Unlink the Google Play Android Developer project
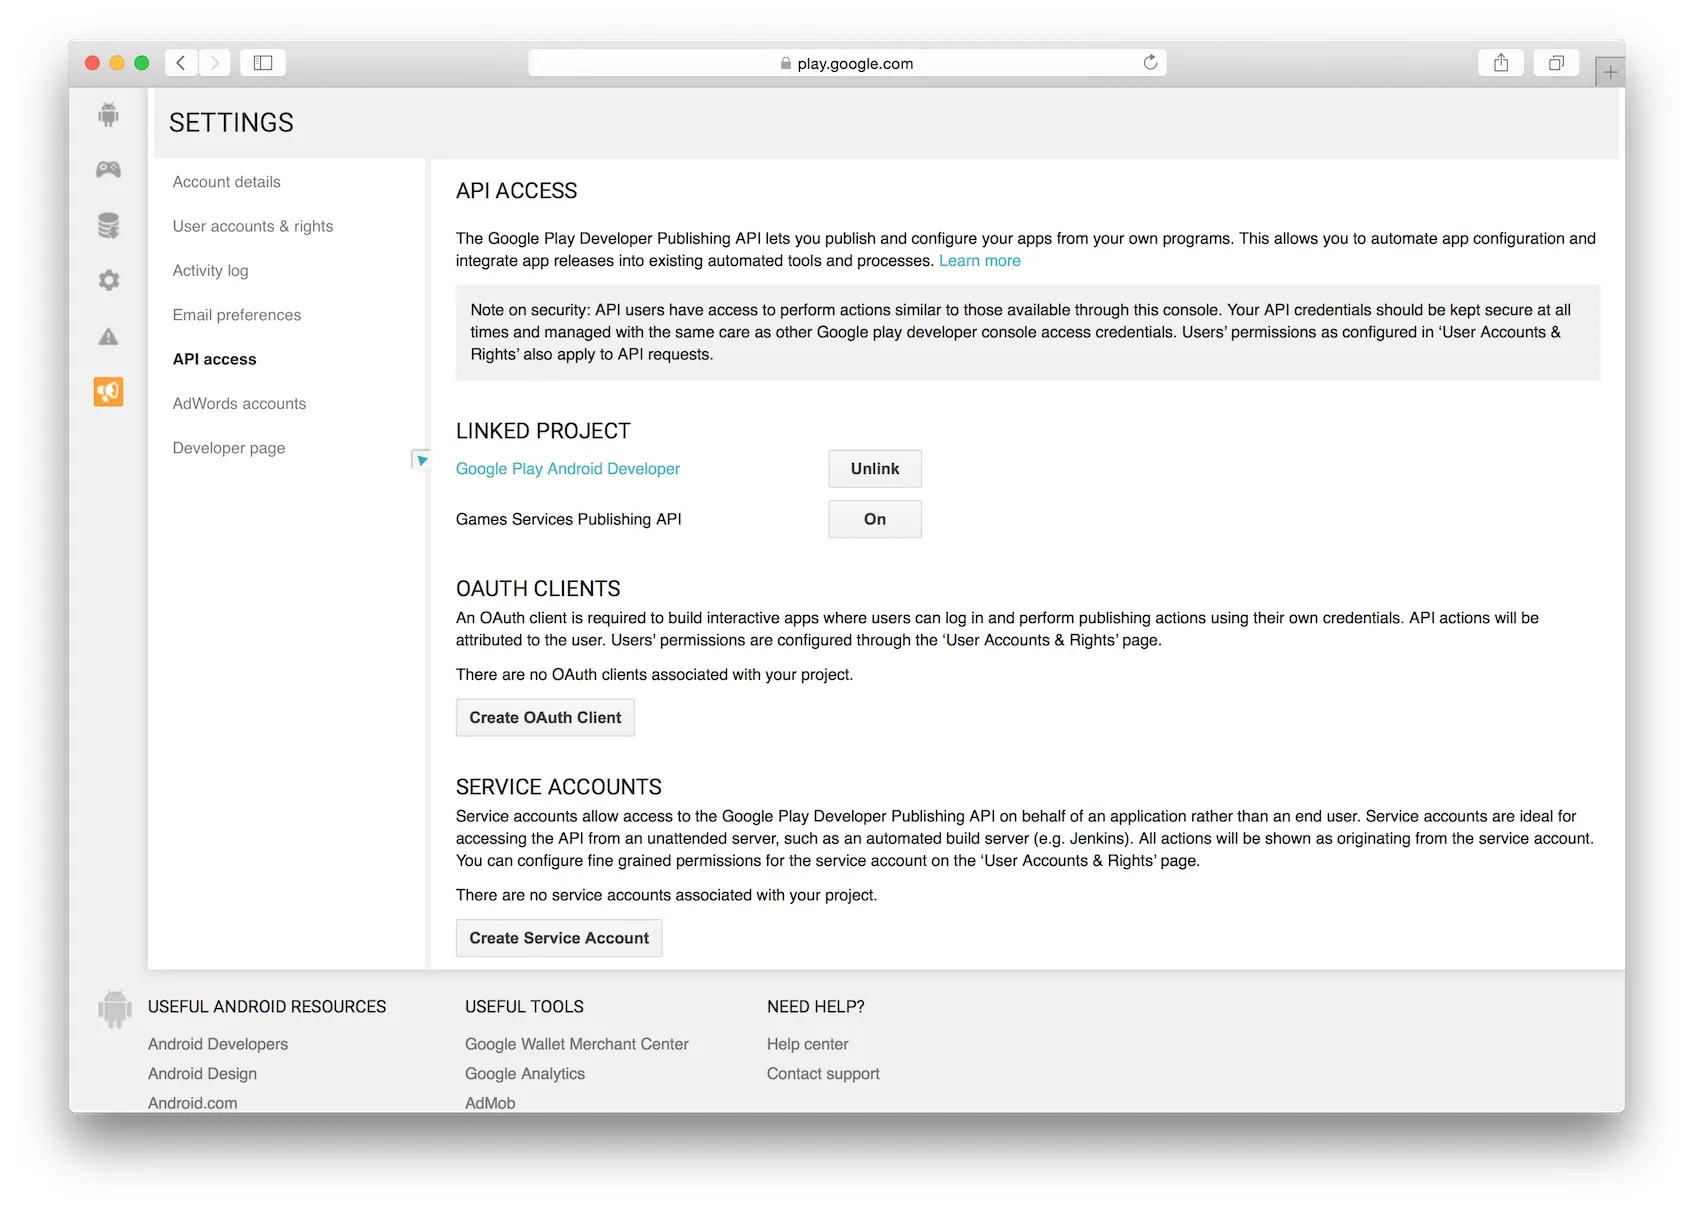This screenshot has height=1211, width=1694. click(875, 469)
